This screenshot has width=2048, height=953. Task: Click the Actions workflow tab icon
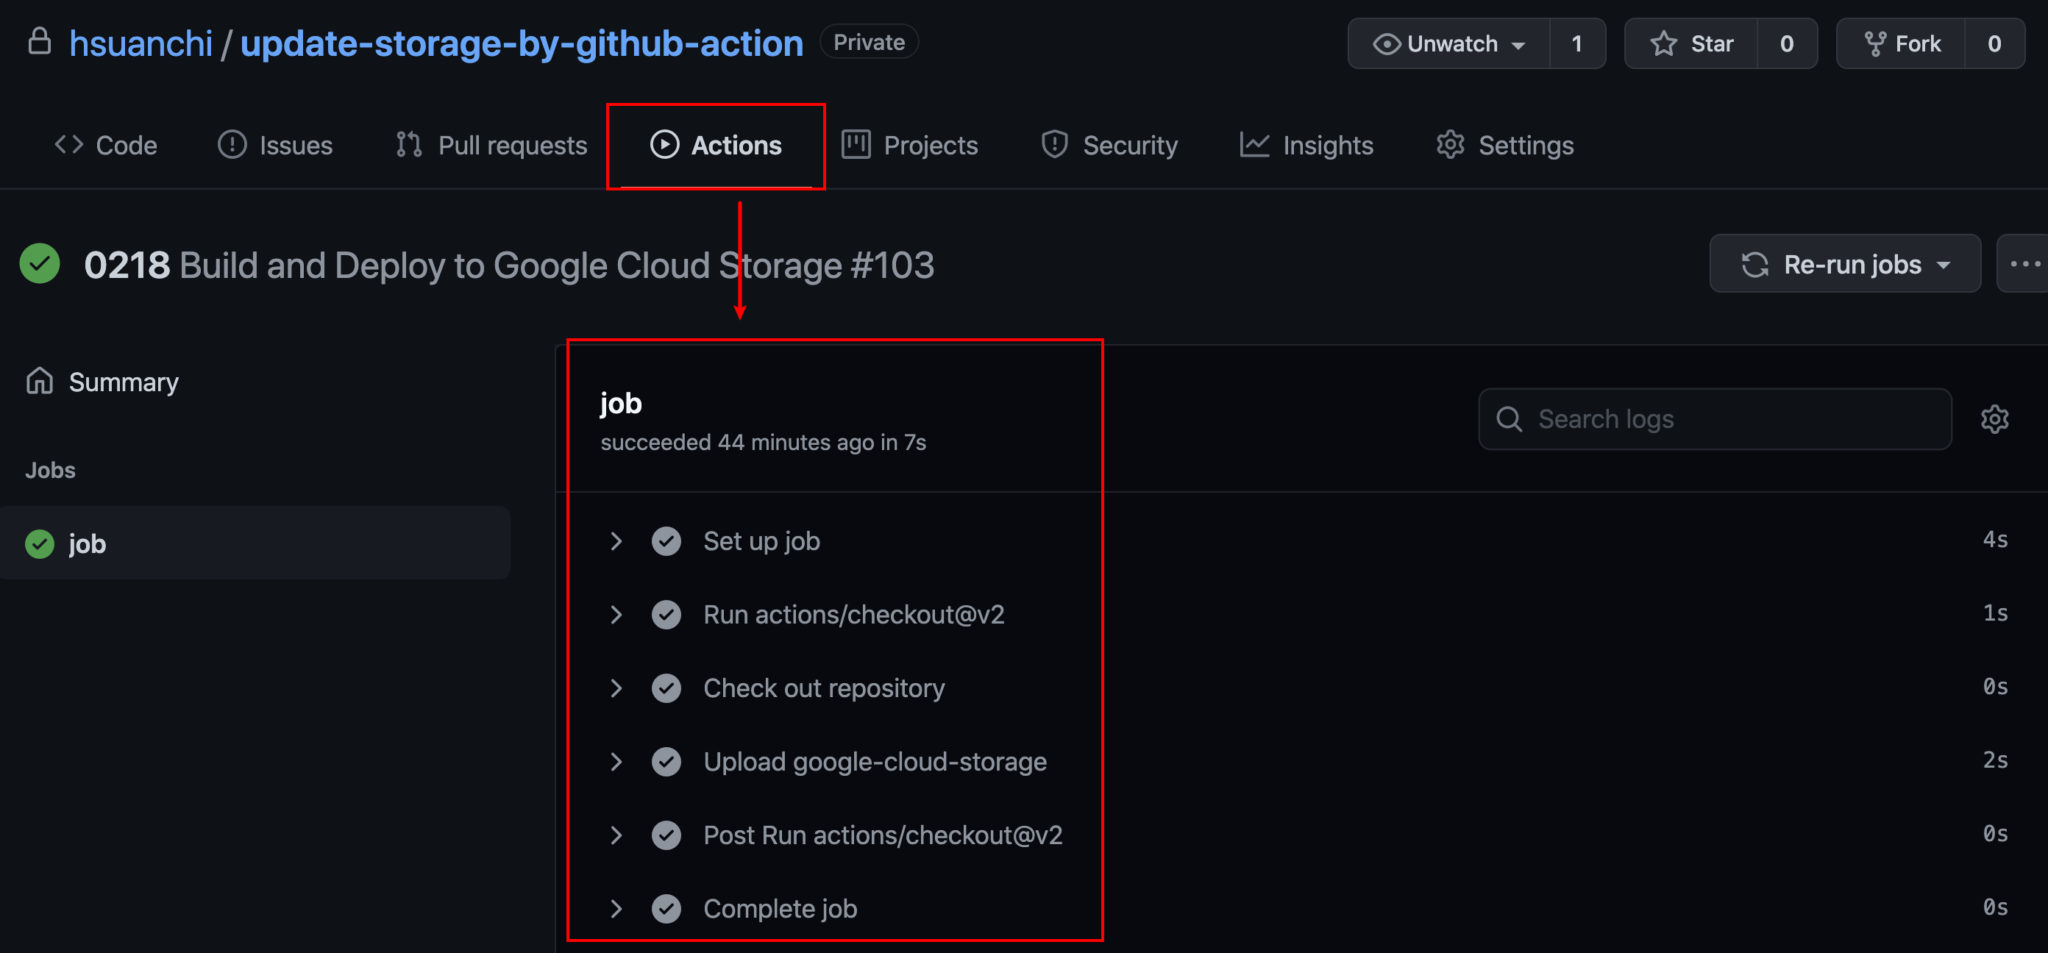[x=665, y=145]
